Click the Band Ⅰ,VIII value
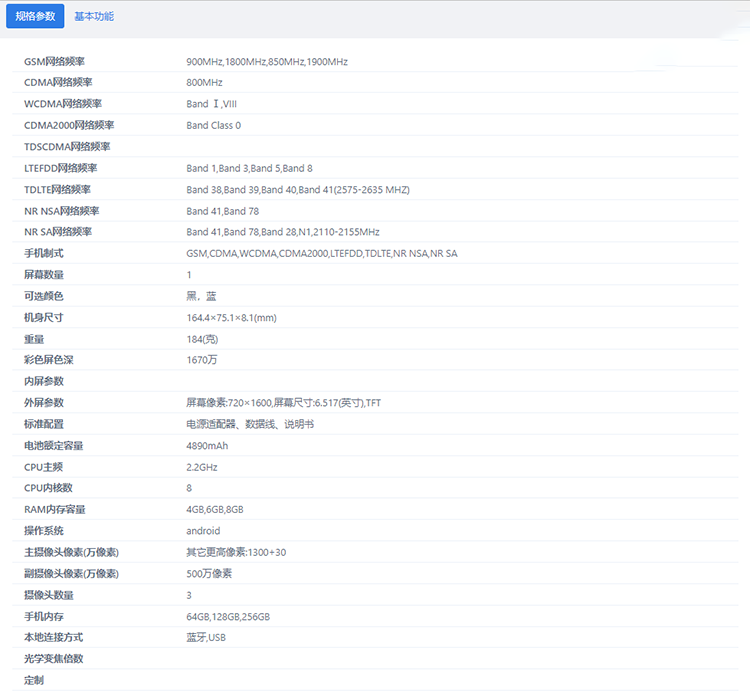 coord(211,104)
